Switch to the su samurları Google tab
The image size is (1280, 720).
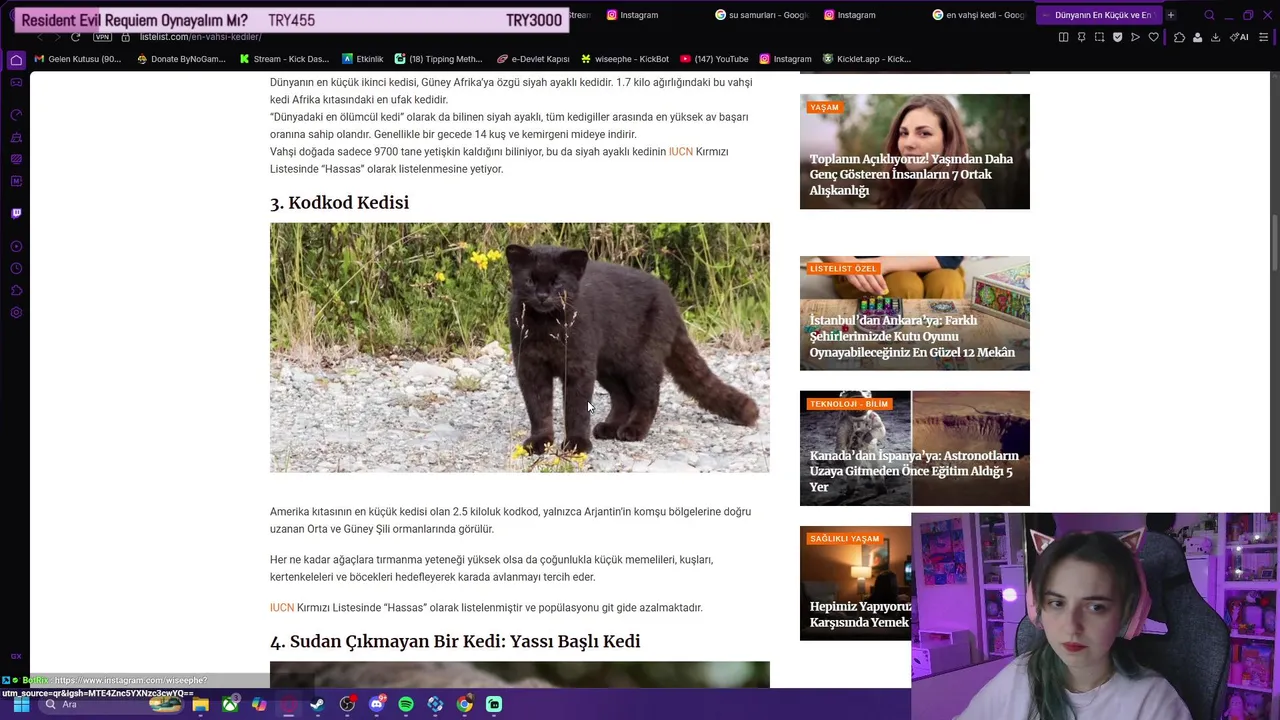762,15
